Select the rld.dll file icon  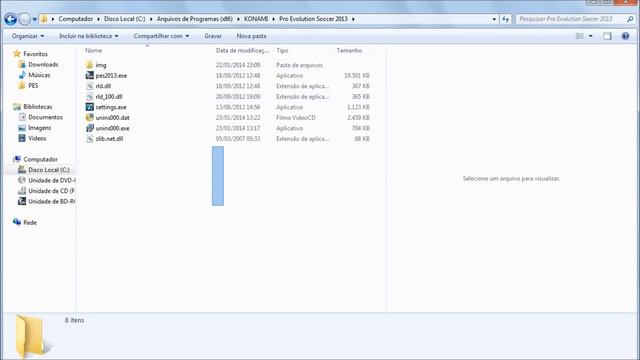click(x=89, y=86)
